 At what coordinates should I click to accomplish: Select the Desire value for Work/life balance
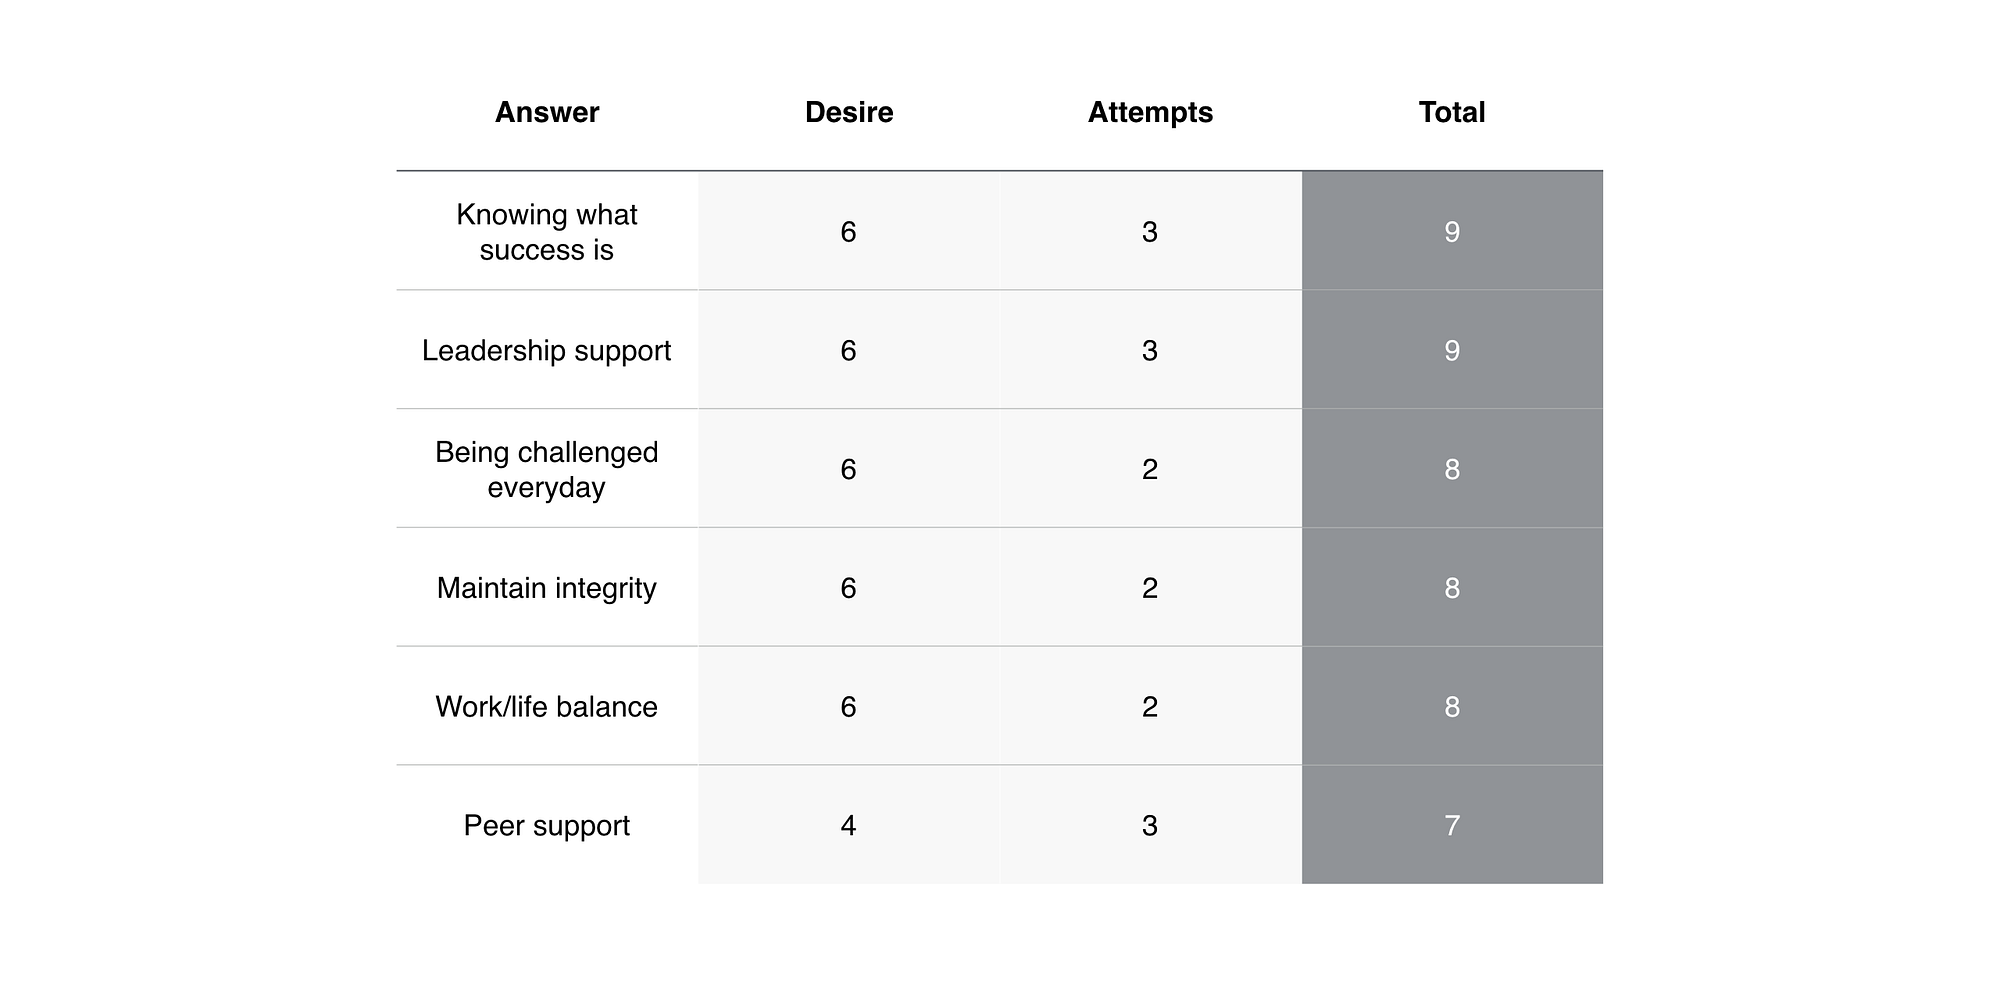[x=849, y=707]
